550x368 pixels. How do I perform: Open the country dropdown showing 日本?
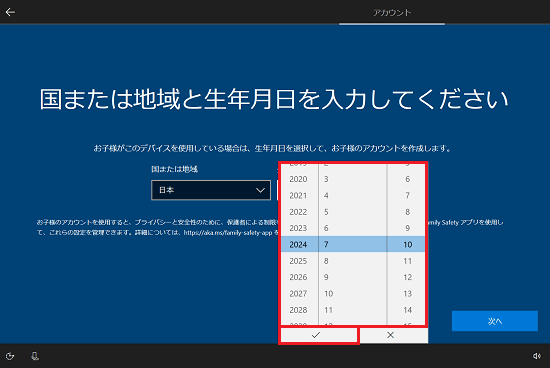tap(211, 190)
